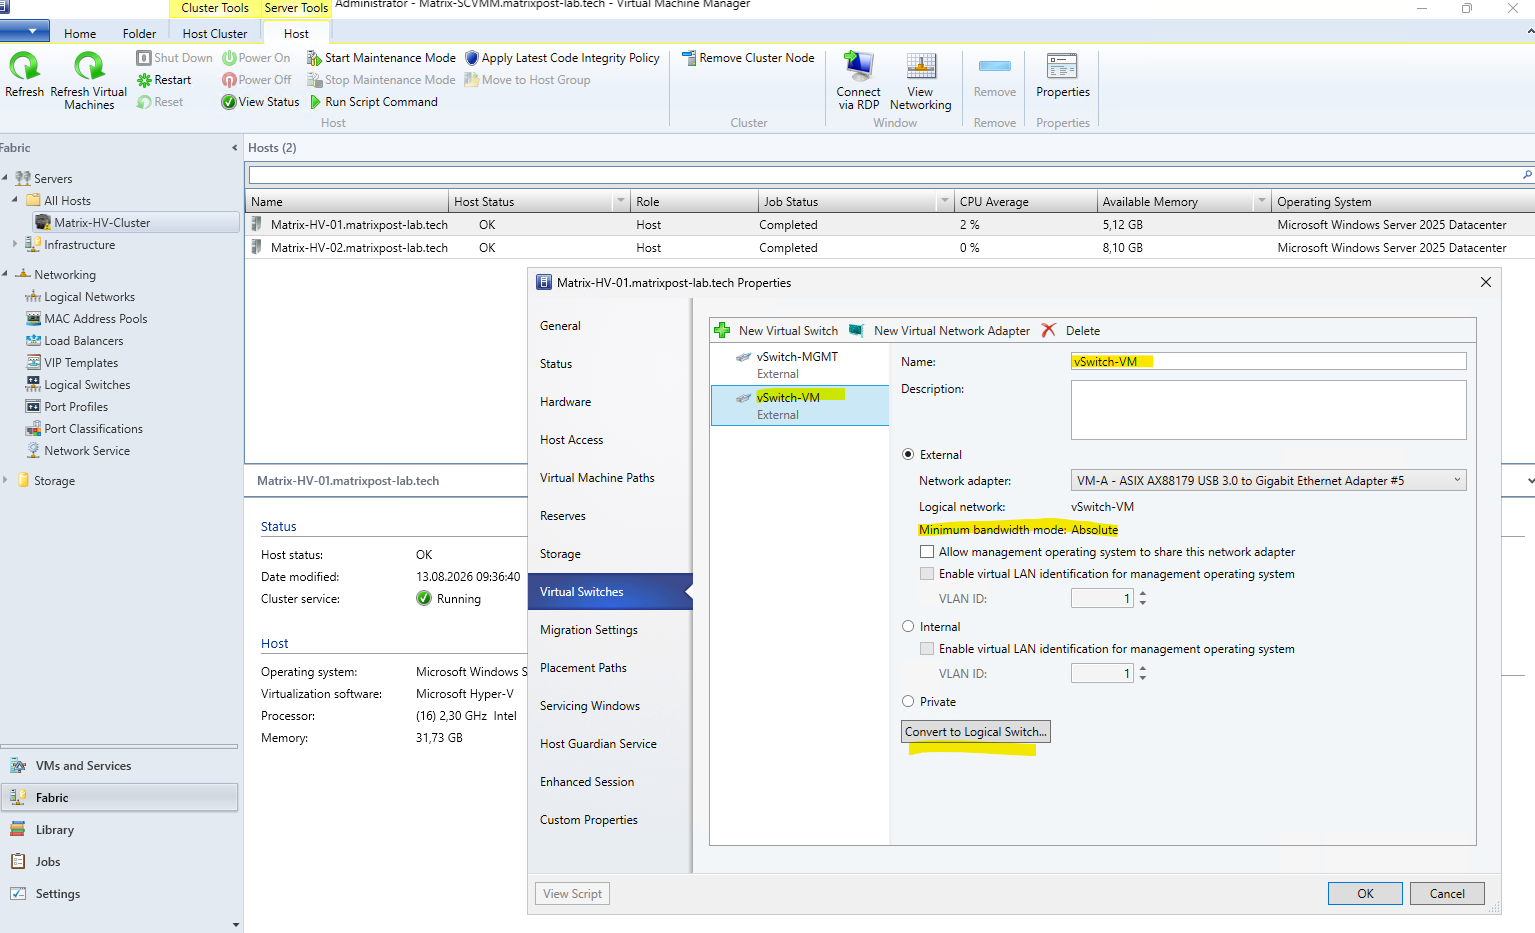
Task: Apply Latest Code Integrity Policy
Action: click(x=562, y=58)
